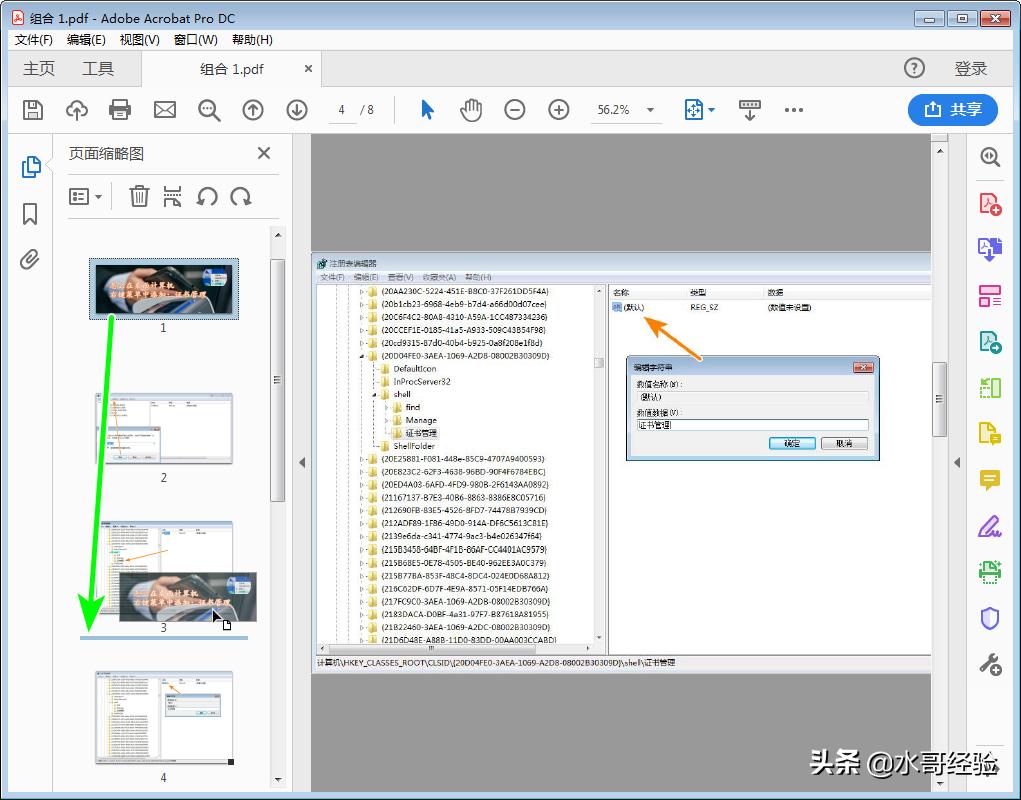Click the blue 共享 share button
Viewport: 1021px width, 800px height.
pyautogui.click(x=952, y=110)
